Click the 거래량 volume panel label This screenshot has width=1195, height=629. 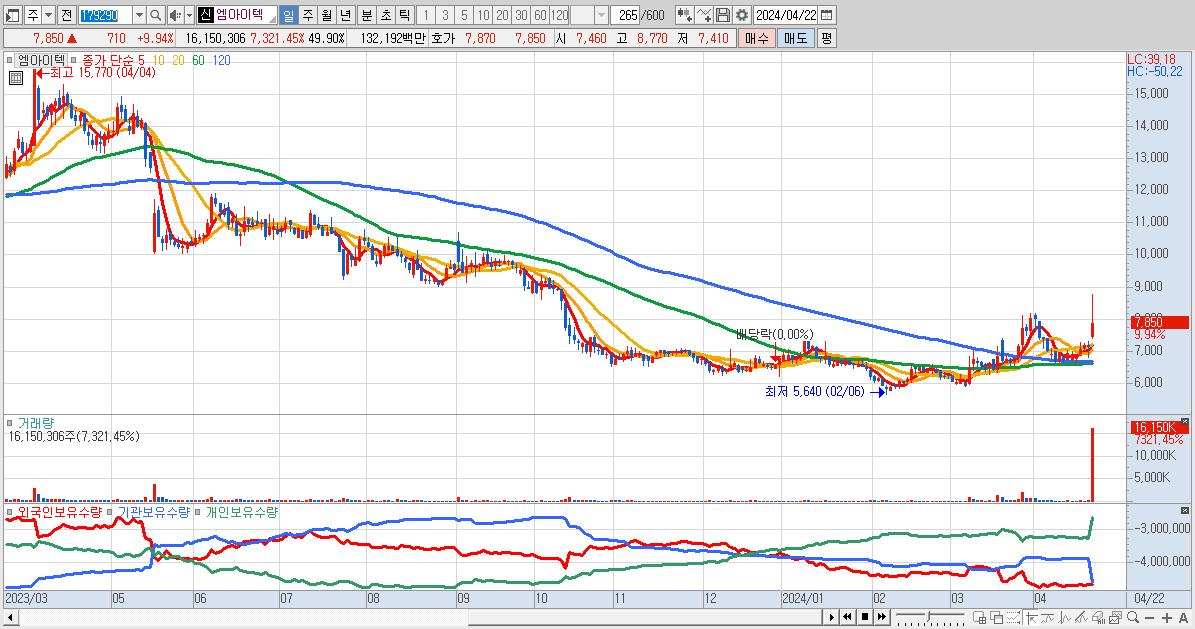[36, 423]
